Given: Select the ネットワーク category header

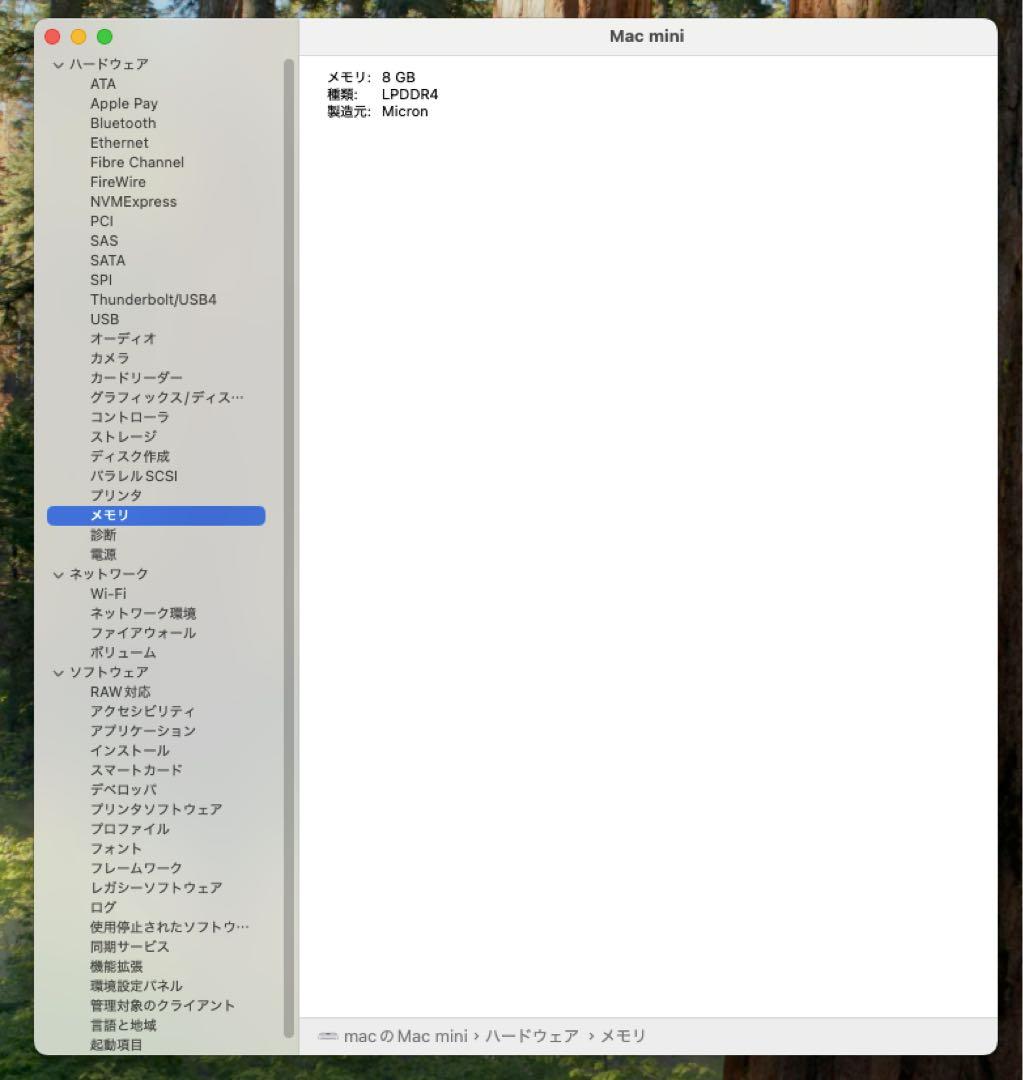Looking at the screenshot, I should click(x=109, y=574).
